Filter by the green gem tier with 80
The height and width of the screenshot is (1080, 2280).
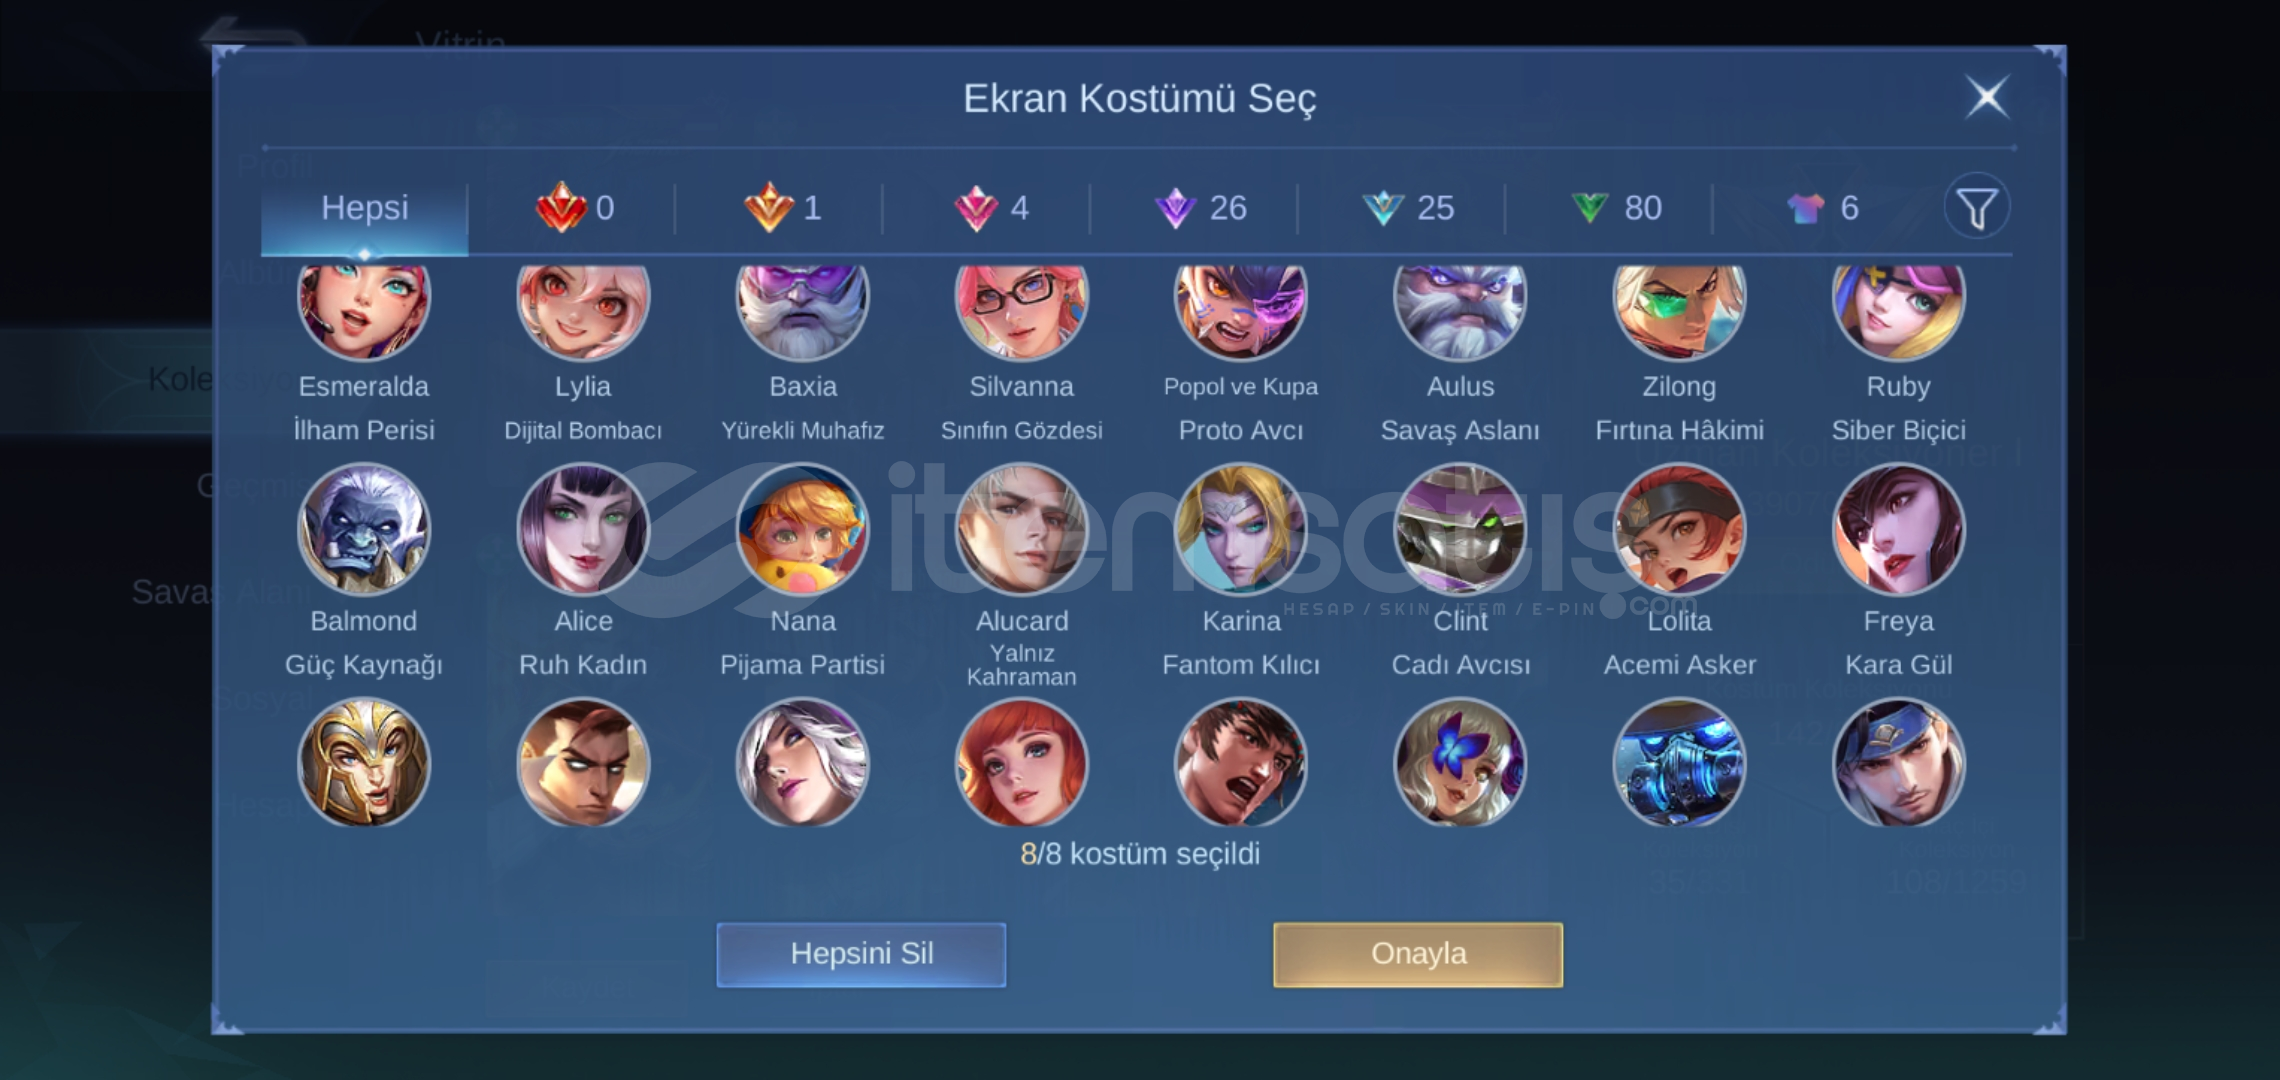[x=1615, y=208]
